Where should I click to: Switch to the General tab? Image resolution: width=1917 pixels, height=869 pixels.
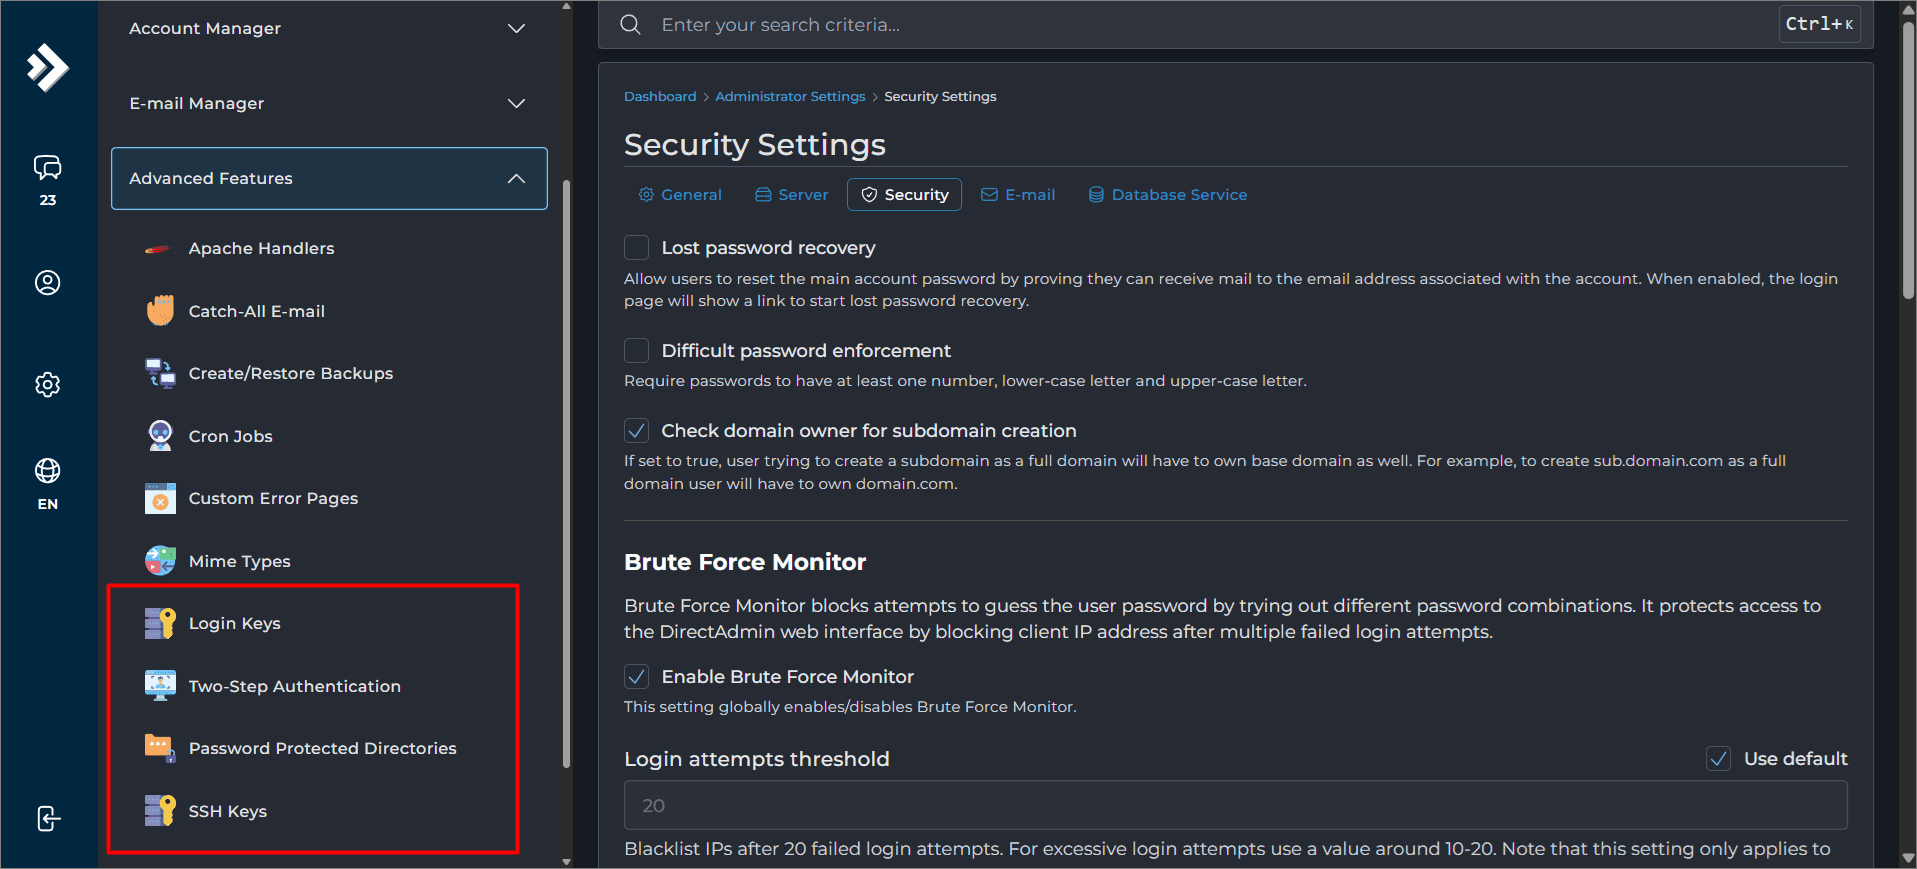coord(680,194)
